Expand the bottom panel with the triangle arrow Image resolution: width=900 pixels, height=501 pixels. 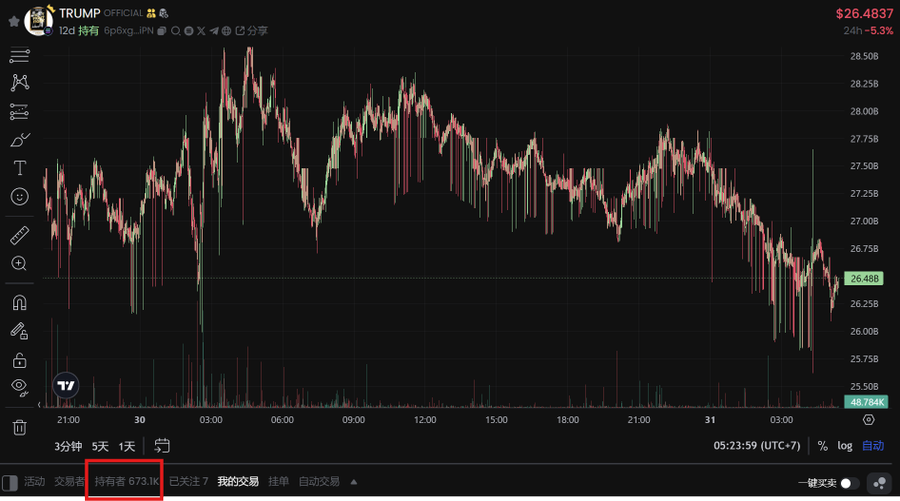click(353, 482)
